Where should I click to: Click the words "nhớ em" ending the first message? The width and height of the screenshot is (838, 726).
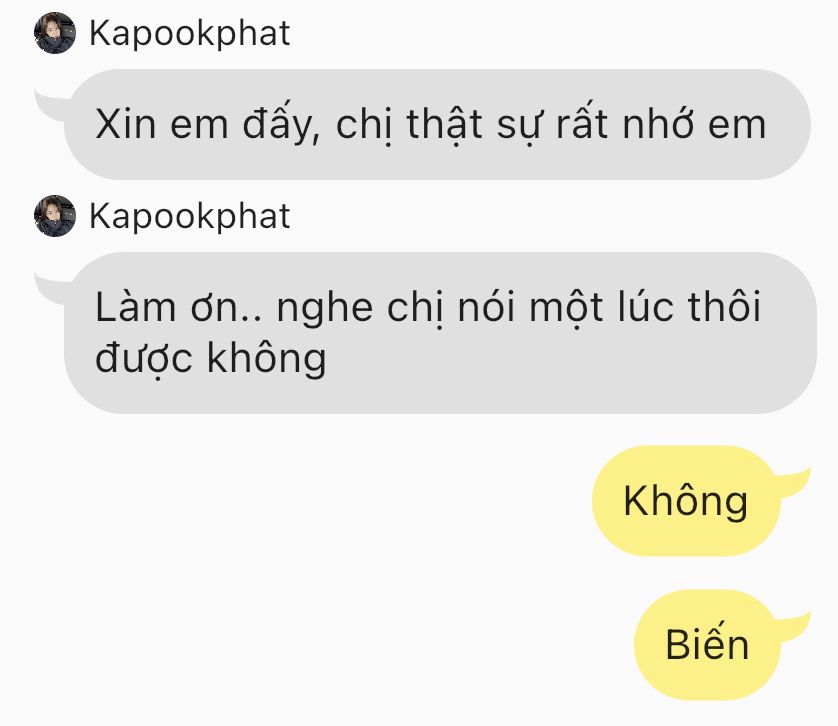(694, 124)
